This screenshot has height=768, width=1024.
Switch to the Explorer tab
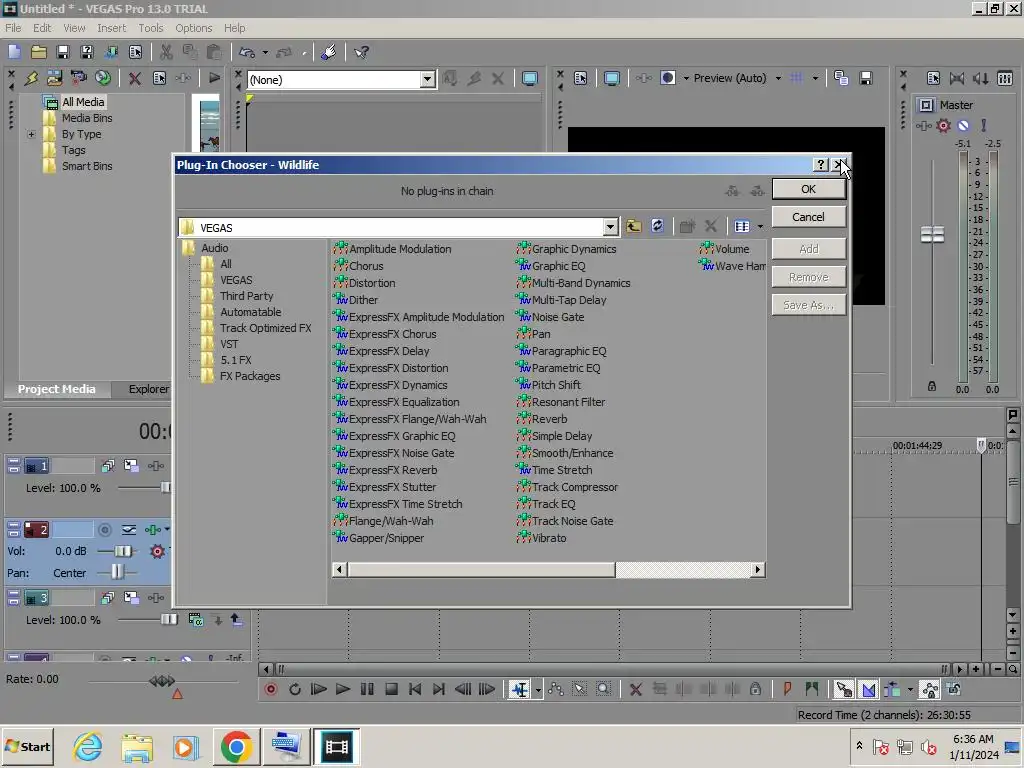[148, 389]
